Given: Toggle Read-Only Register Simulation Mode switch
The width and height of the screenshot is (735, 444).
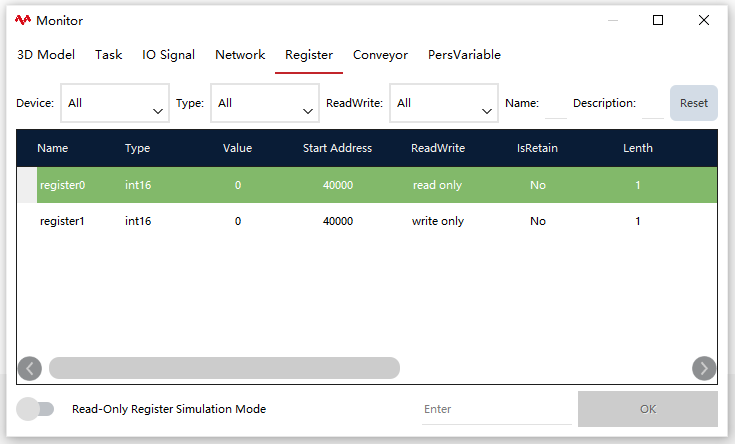Looking at the screenshot, I should (x=35, y=409).
